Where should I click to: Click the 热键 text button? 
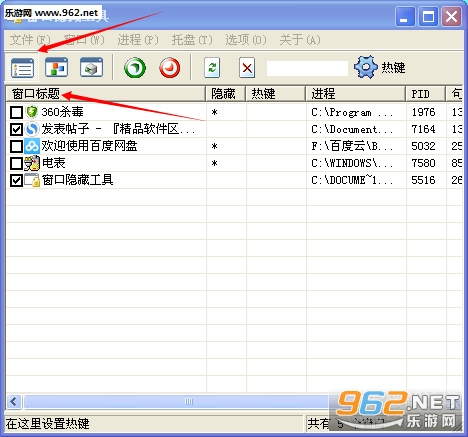click(x=393, y=68)
